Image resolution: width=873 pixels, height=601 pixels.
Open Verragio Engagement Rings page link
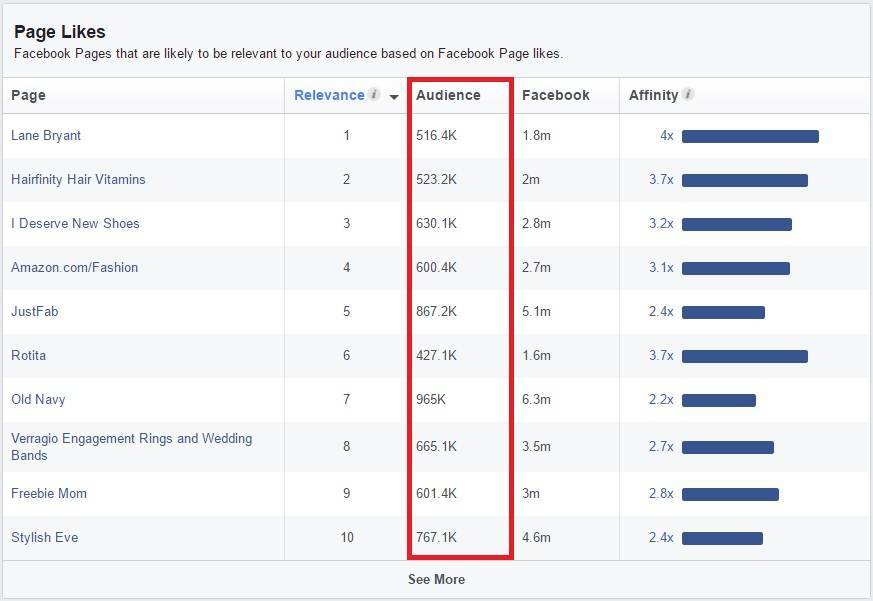coord(131,447)
